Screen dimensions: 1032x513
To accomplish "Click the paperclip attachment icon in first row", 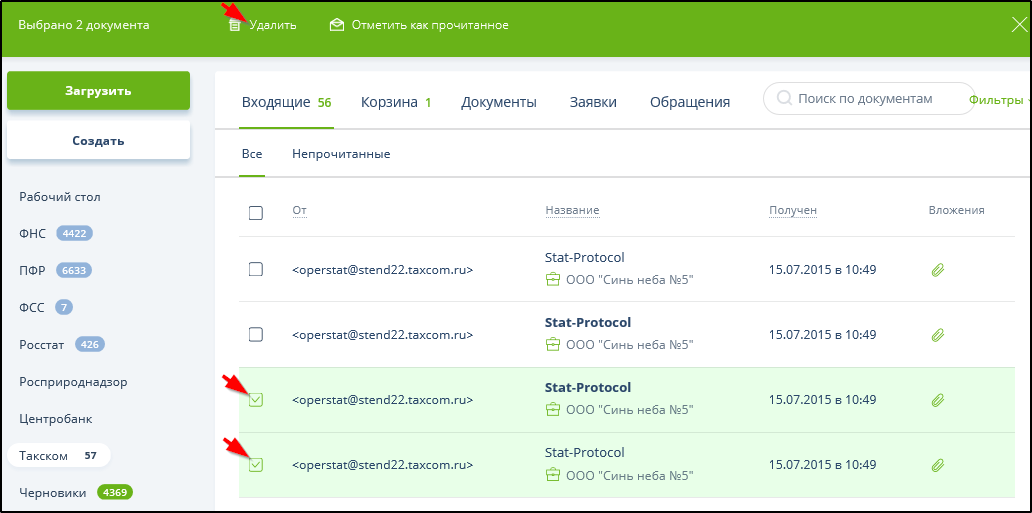I will pyautogui.click(x=938, y=270).
